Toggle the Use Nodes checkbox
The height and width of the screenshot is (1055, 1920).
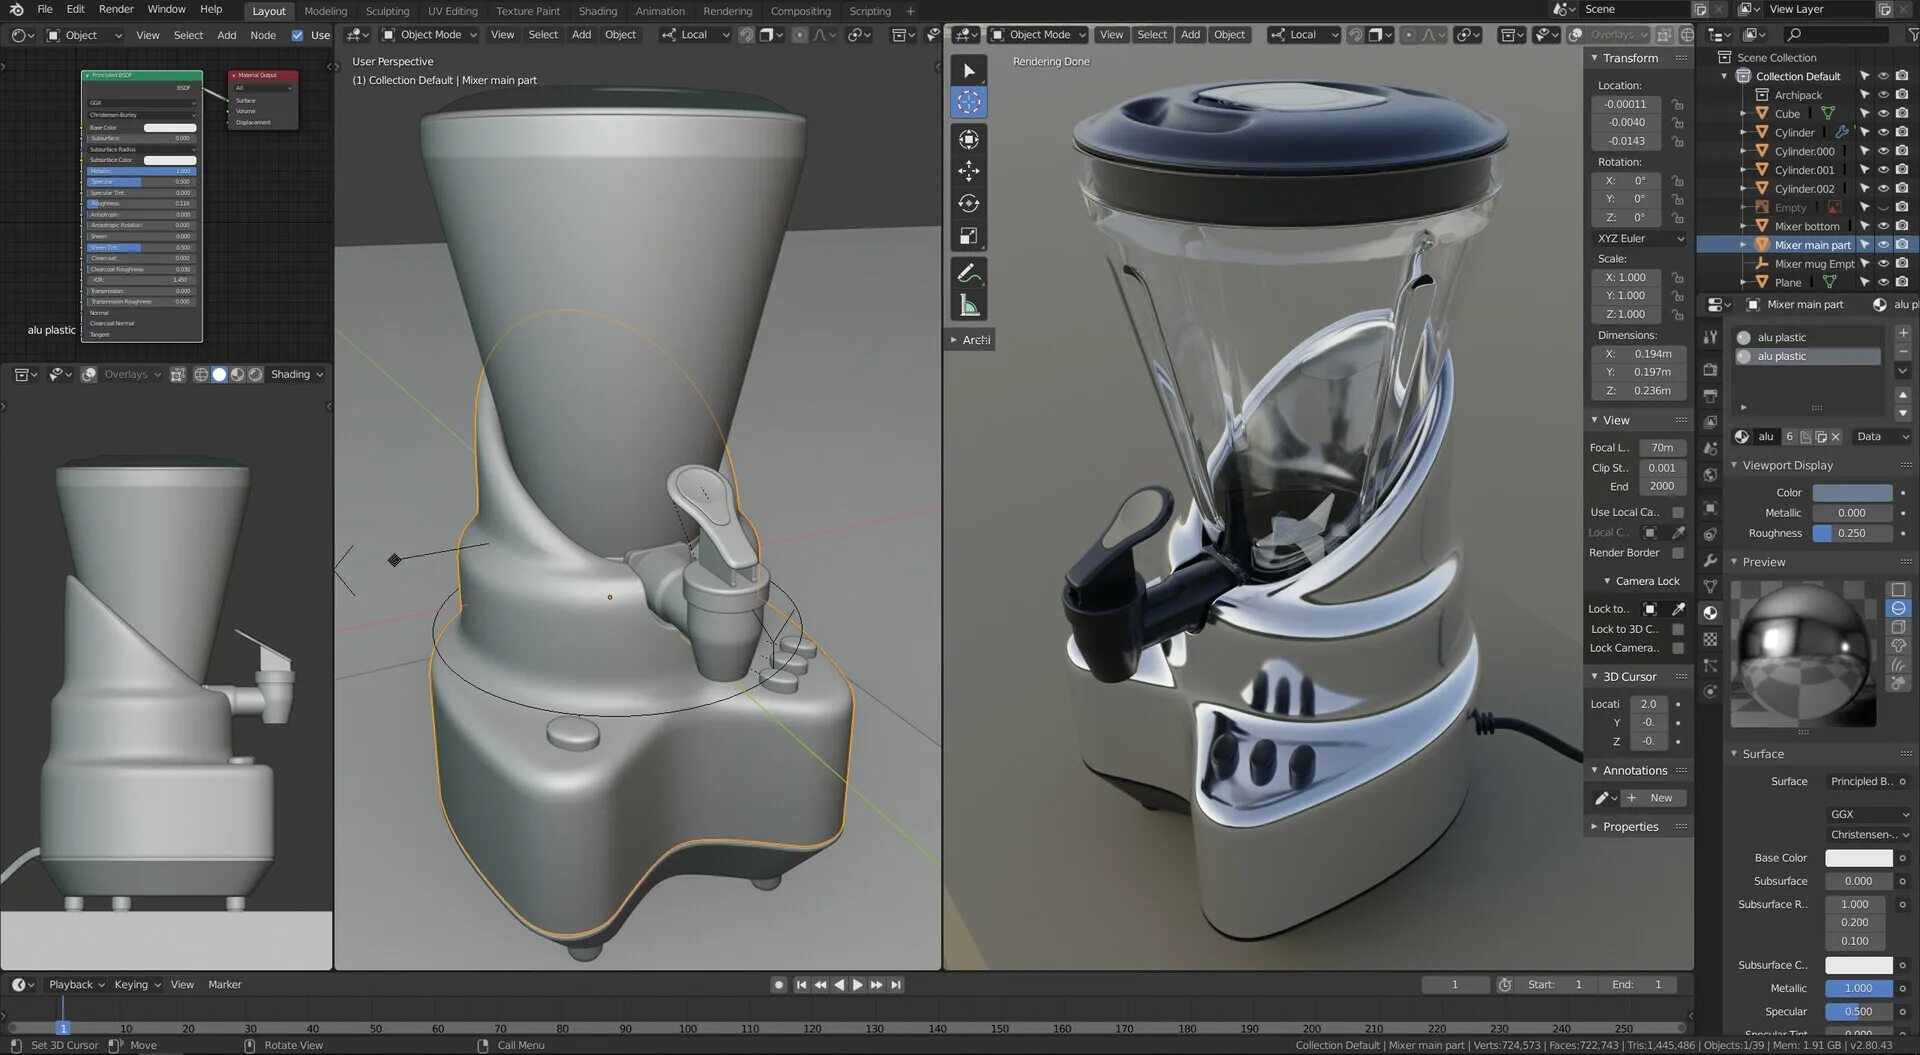(x=297, y=35)
